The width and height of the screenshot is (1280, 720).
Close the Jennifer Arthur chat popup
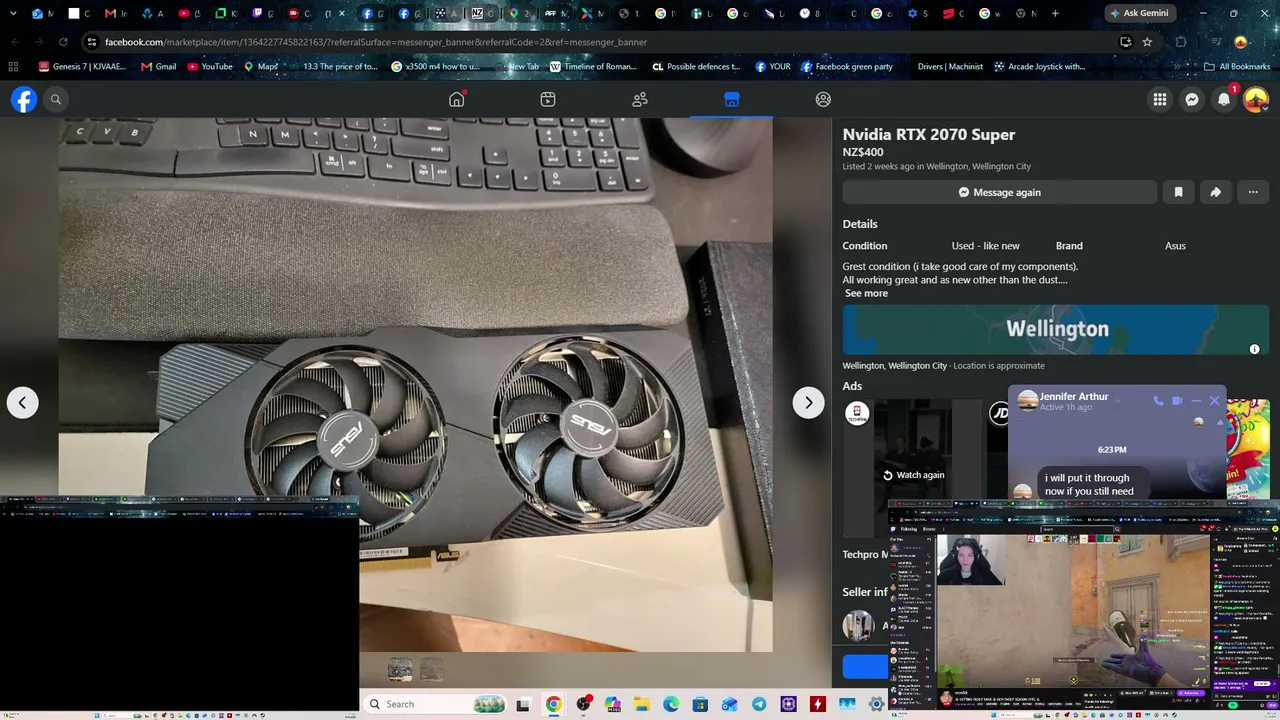(x=1215, y=401)
